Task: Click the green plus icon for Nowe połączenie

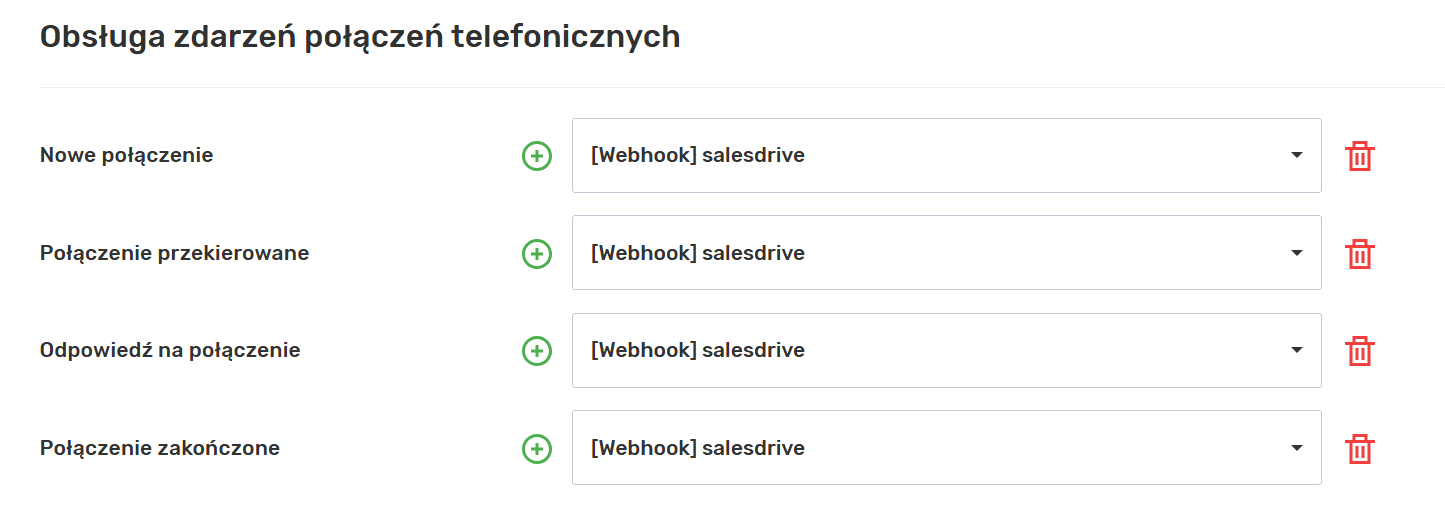Action: (x=537, y=156)
